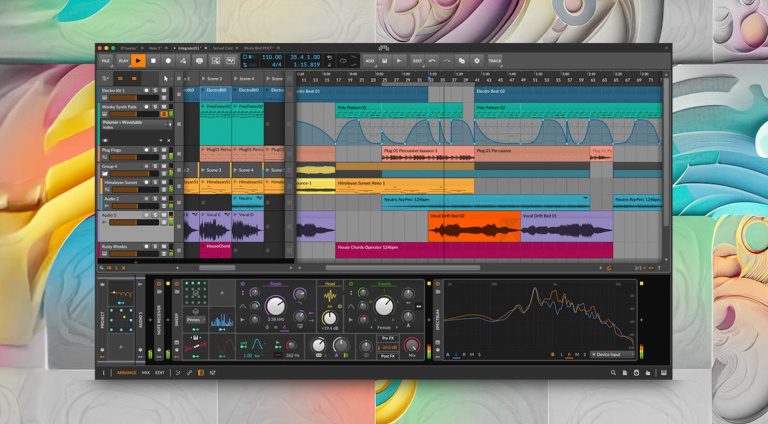Mute the Himalayan Sunset track
Image resolution: width=768 pixels, height=424 pixels.
click(x=164, y=182)
